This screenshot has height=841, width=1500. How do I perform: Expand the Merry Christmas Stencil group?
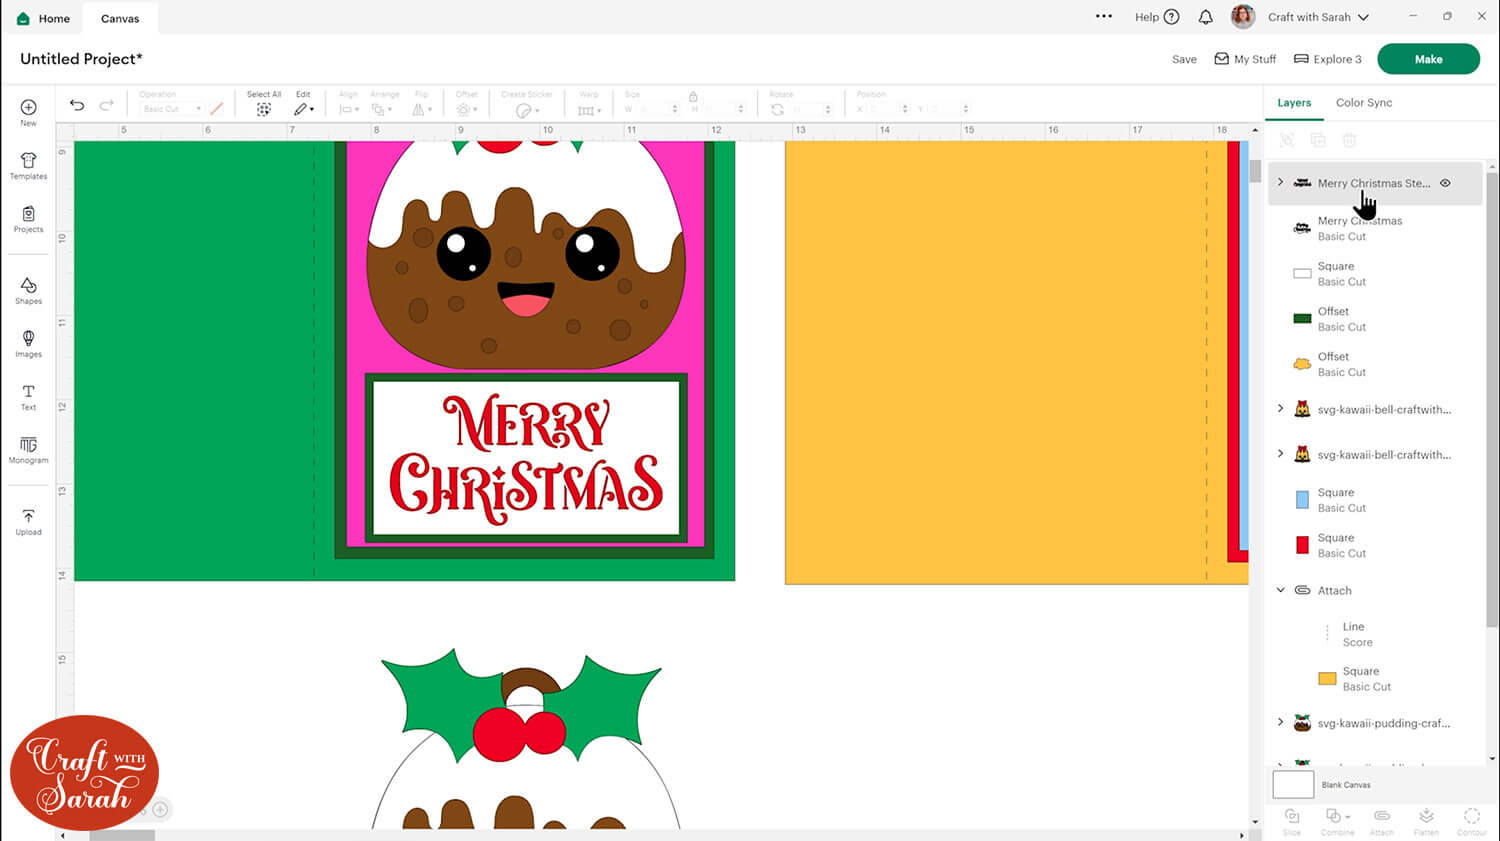coord(1280,182)
